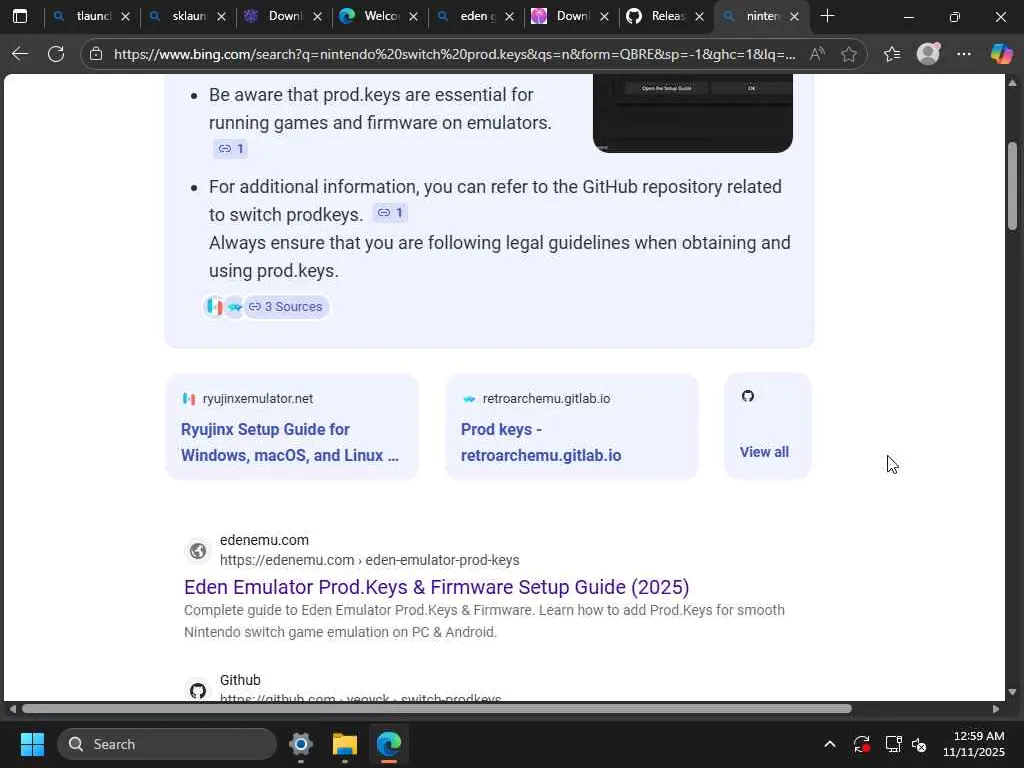View site information lock icon
1024x768 pixels.
[x=96, y=54]
